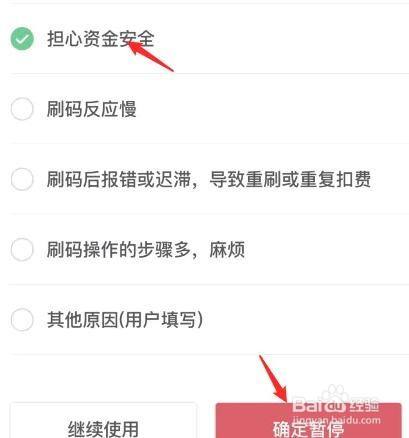The image size is (409, 438).
Task: Click the 导致重刷或重复扣费 text
Action: (290, 179)
